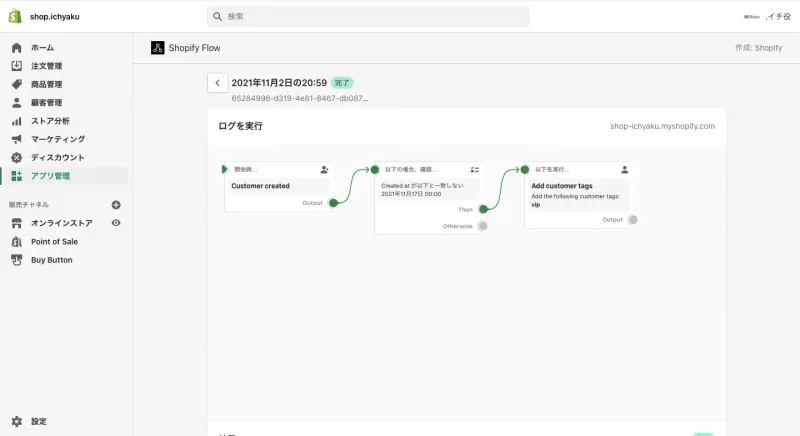800x436 pixels.
Task: Go back with the left chevron button
Action: click(x=217, y=83)
